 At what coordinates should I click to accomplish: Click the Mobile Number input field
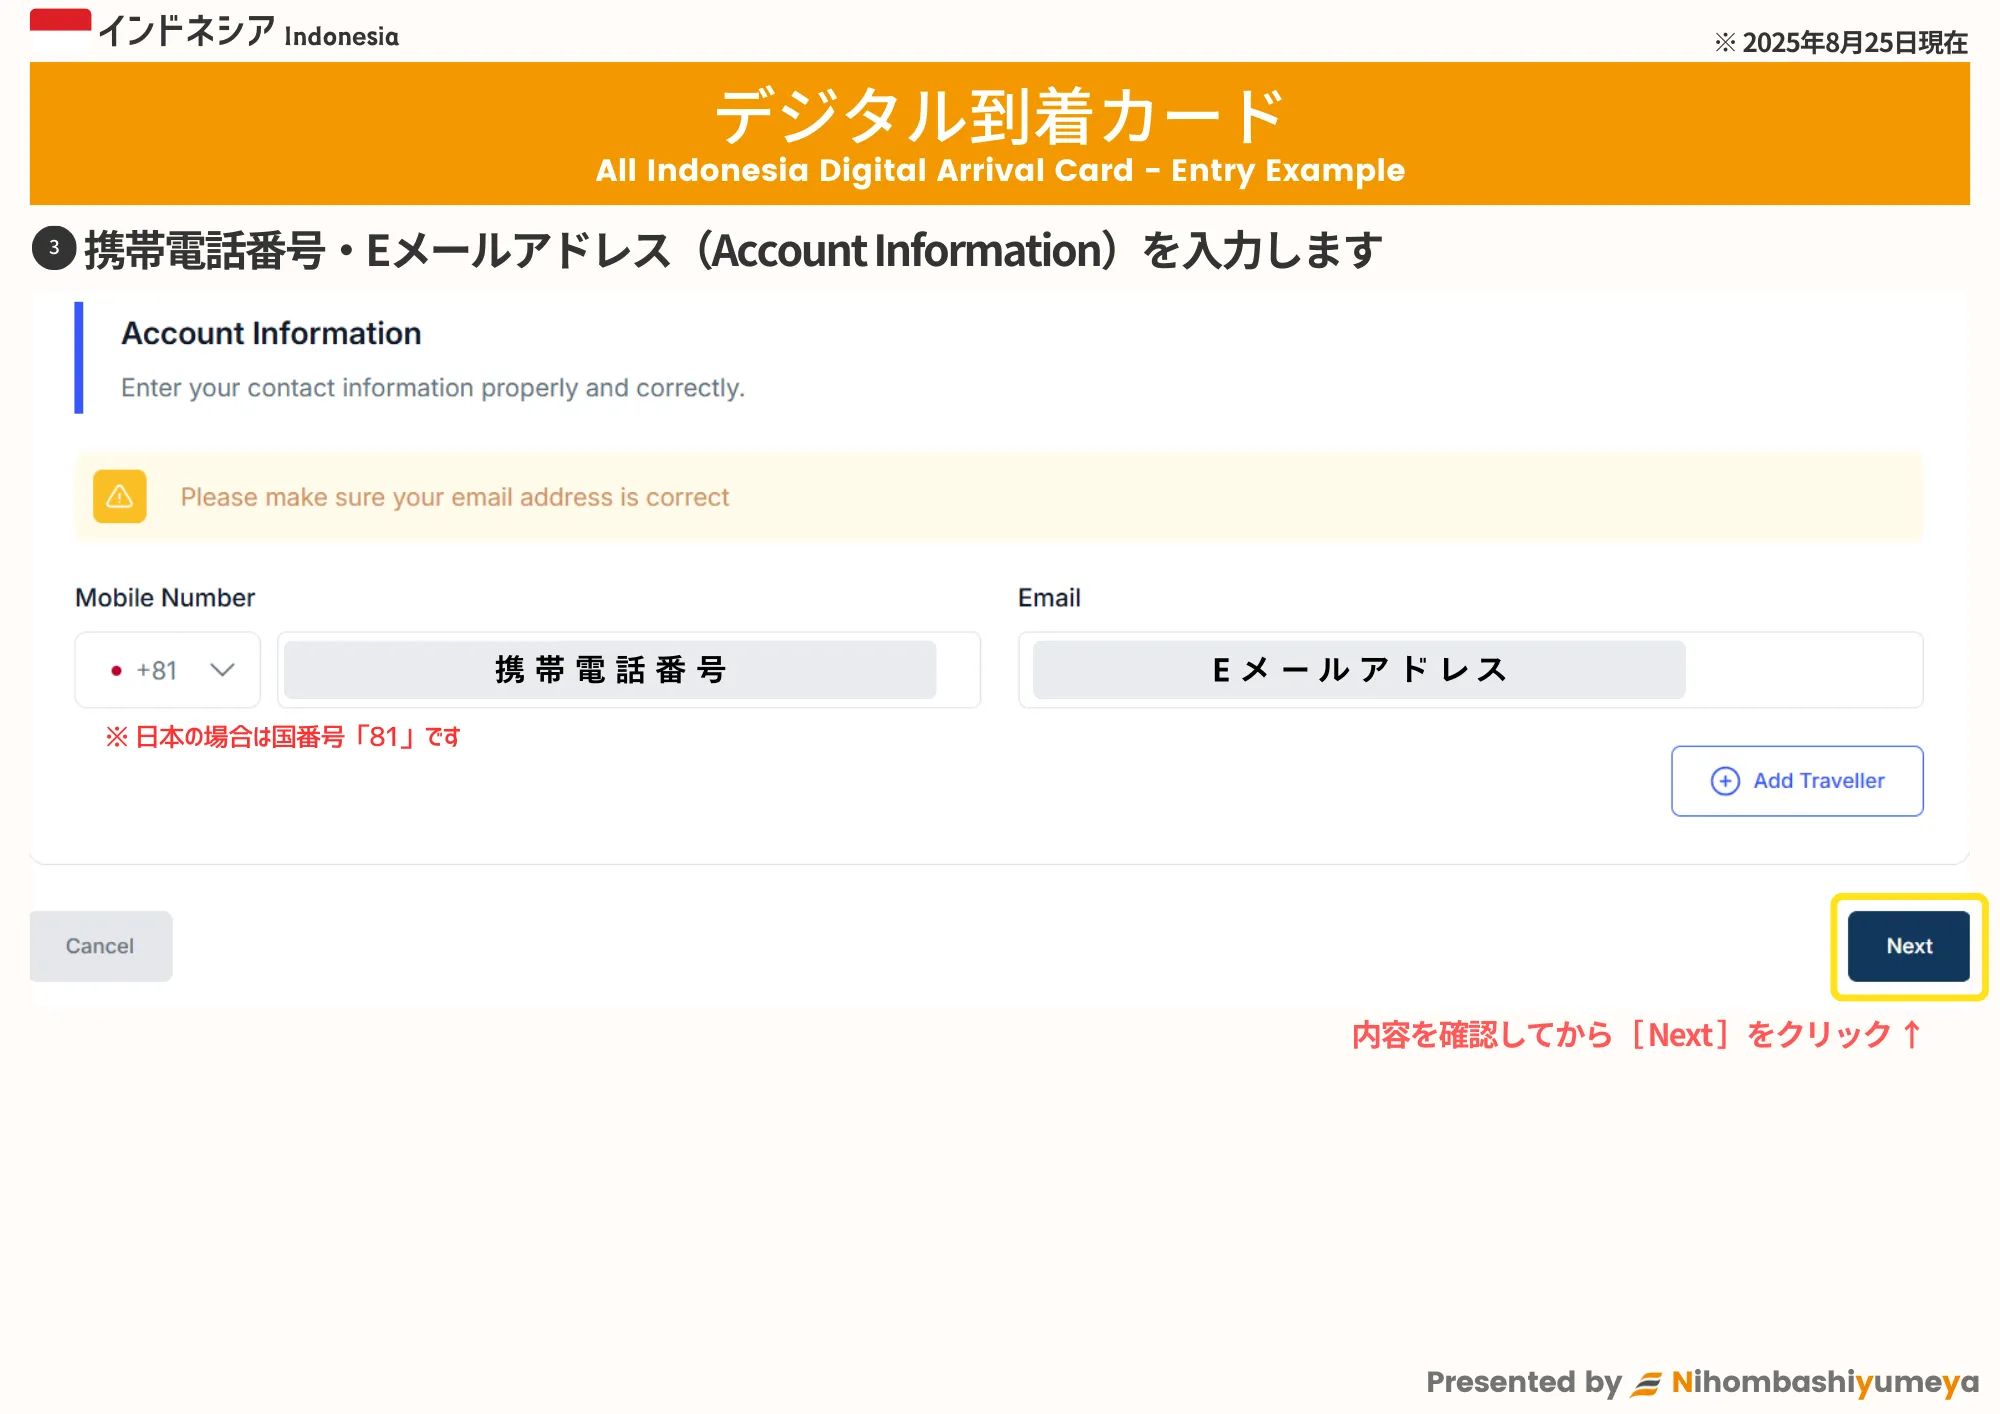[628, 670]
